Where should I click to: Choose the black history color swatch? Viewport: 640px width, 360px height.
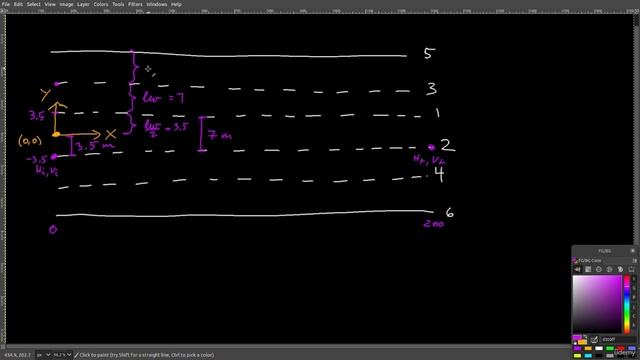coord(599,356)
